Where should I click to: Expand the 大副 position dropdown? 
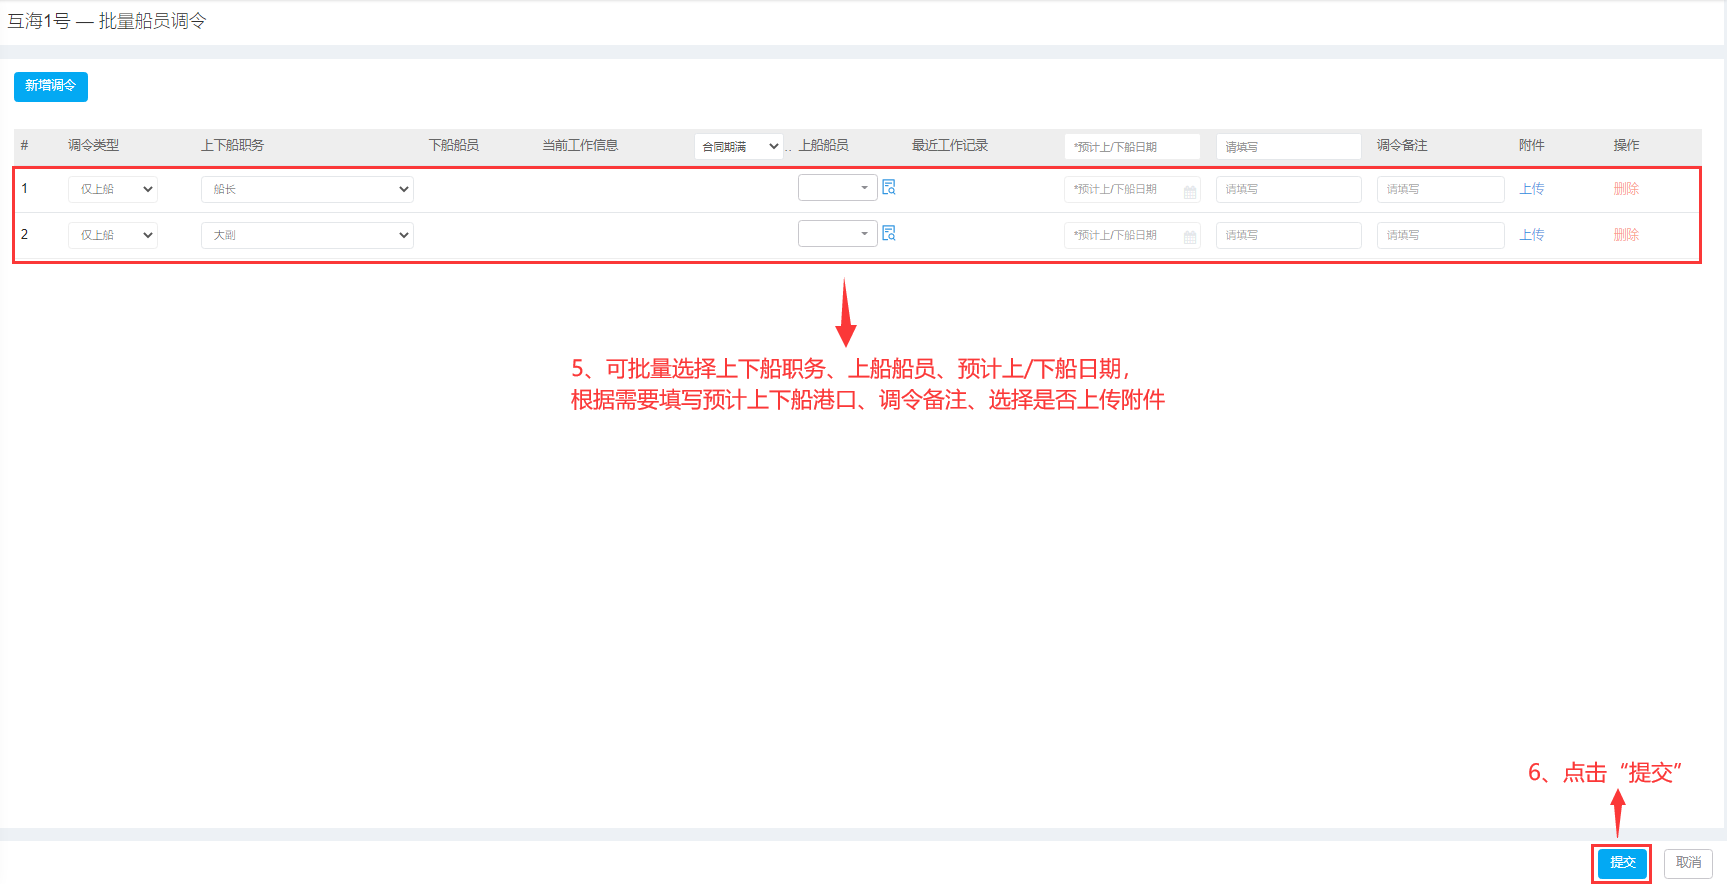307,235
